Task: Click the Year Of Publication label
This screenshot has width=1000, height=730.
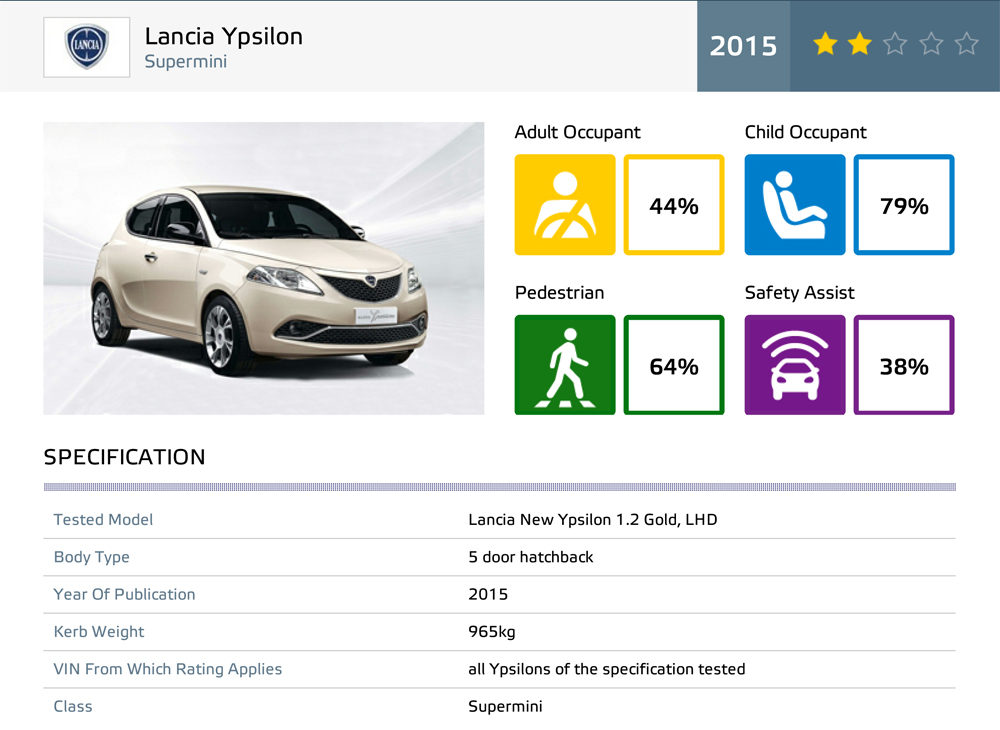Action: point(124,594)
